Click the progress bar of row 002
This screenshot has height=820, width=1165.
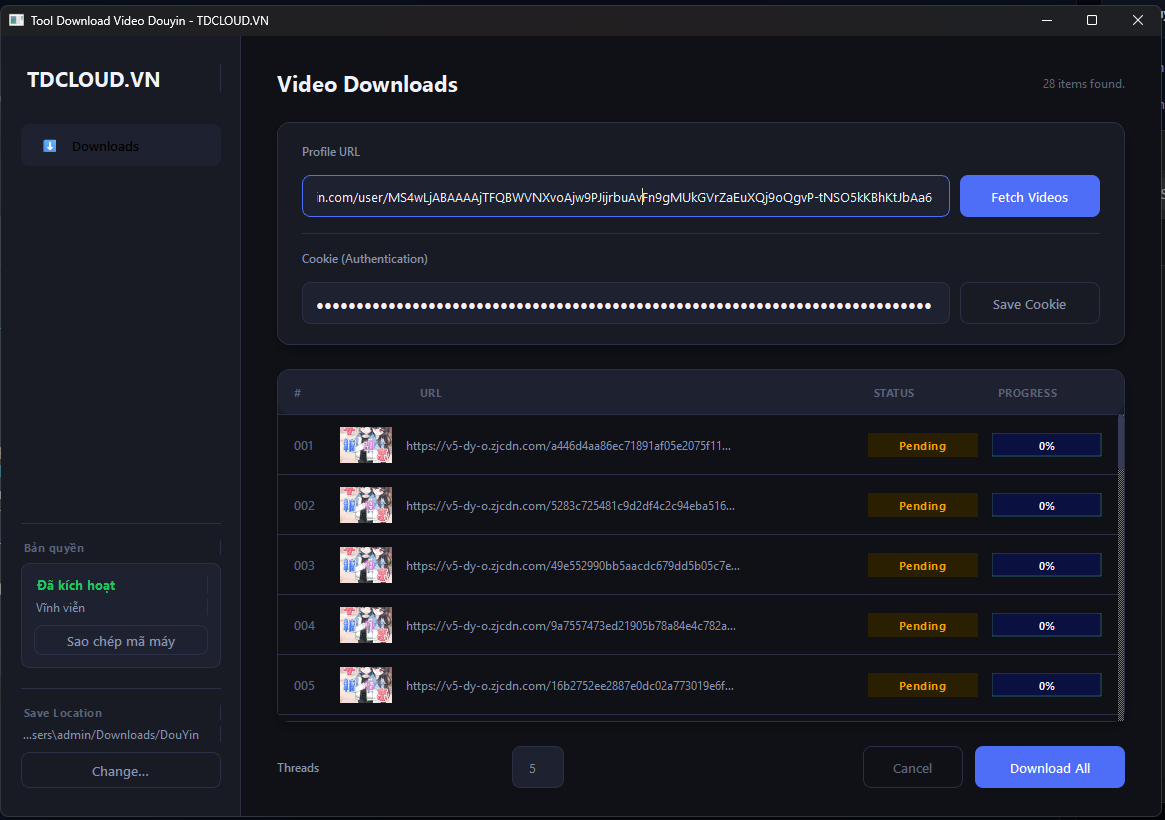pyautogui.click(x=1046, y=506)
